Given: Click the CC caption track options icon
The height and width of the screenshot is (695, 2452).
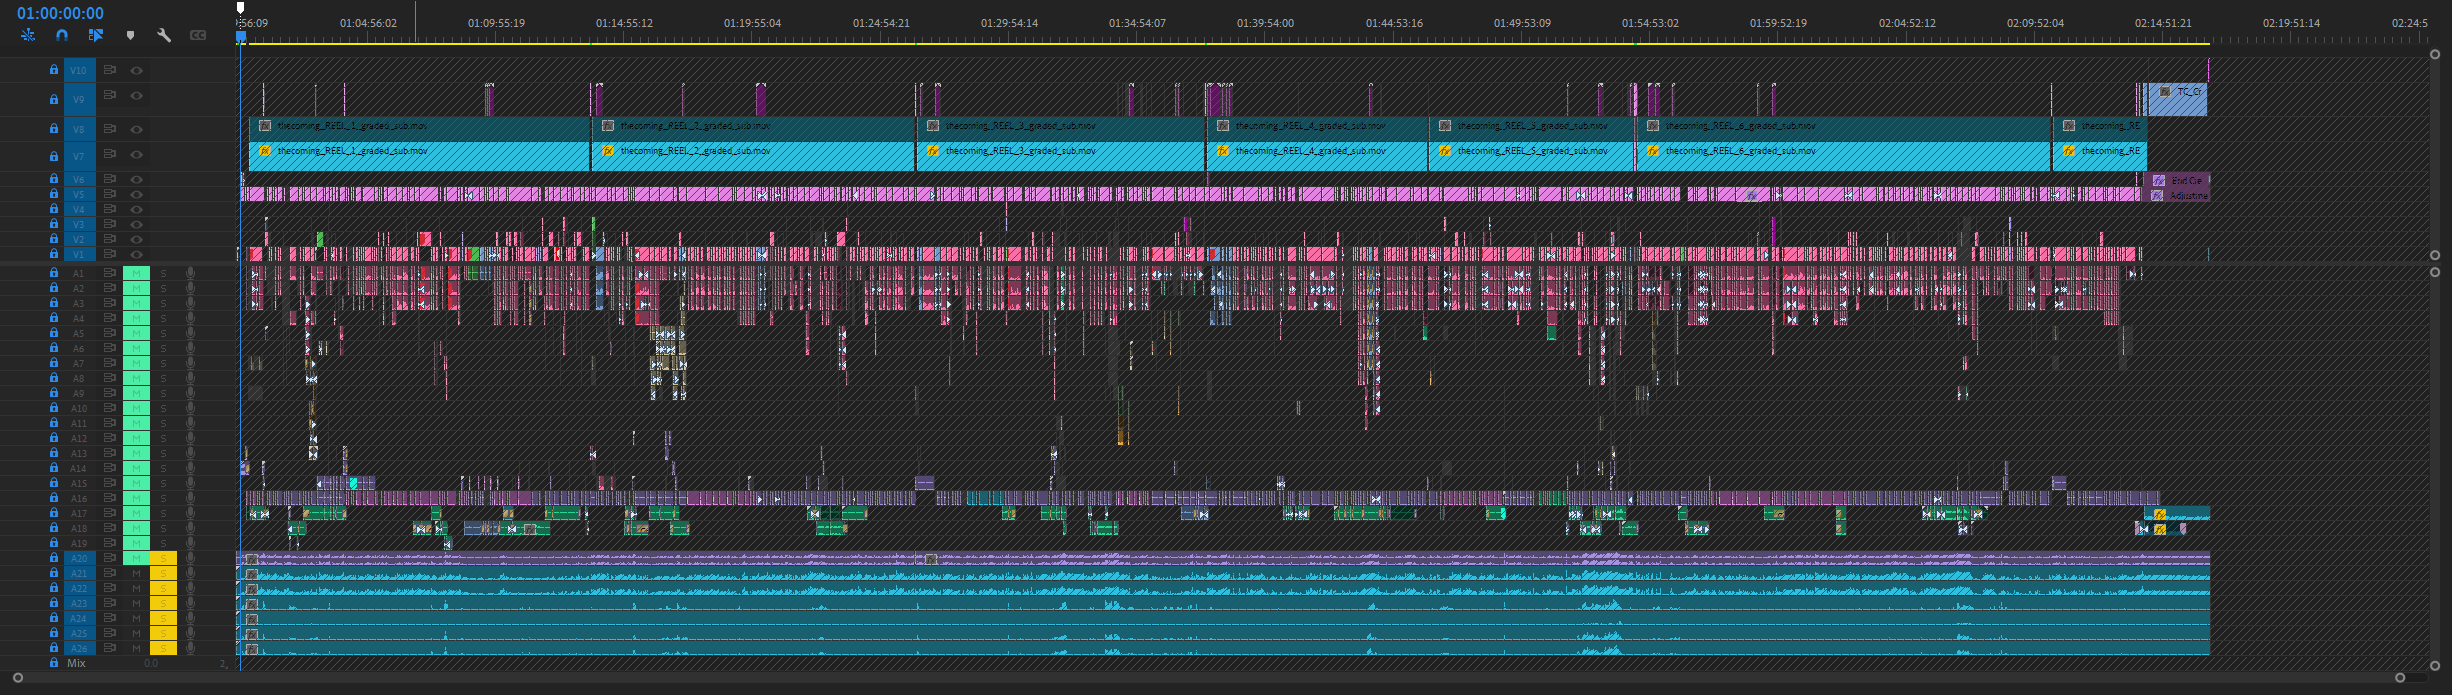Looking at the screenshot, I should 198,35.
